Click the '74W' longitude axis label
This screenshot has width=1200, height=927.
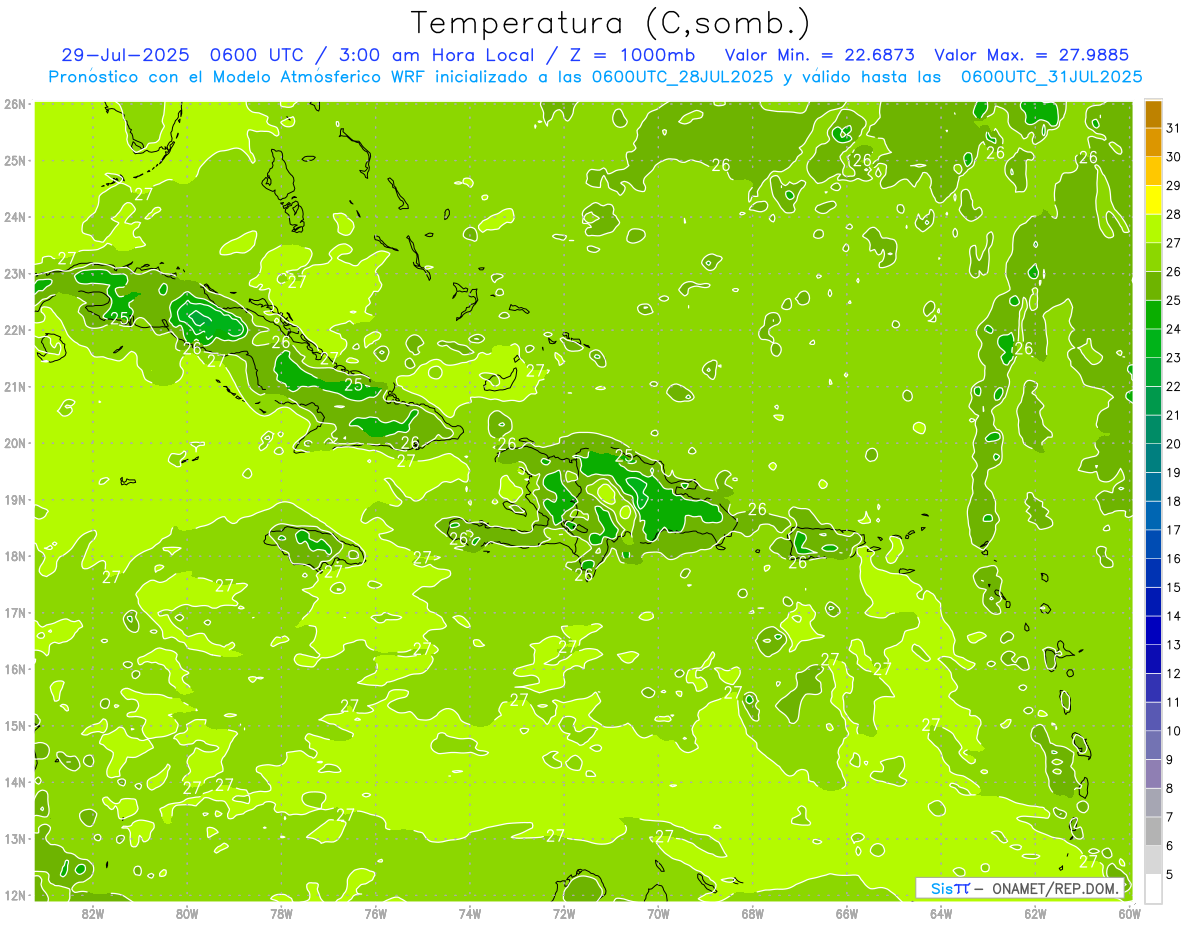click(x=470, y=913)
